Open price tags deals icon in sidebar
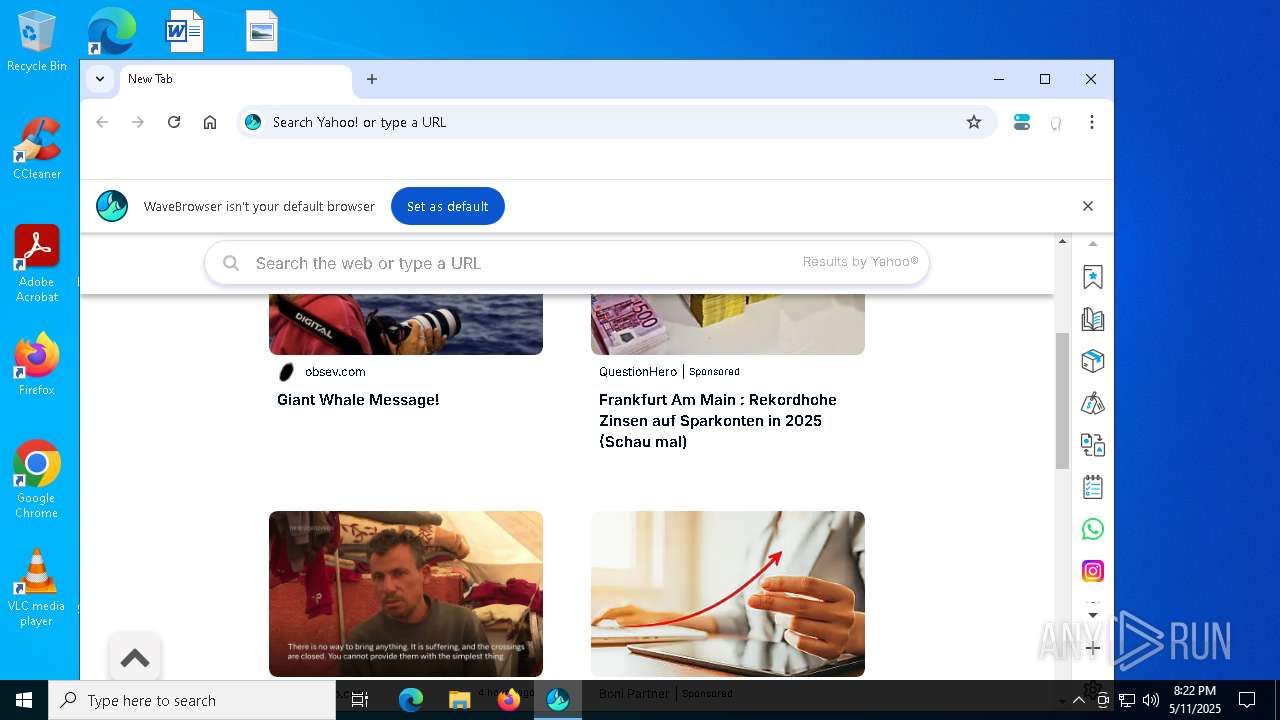Image resolution: width=1280 pixels, height=720 pixels. tap(1093, 403)
